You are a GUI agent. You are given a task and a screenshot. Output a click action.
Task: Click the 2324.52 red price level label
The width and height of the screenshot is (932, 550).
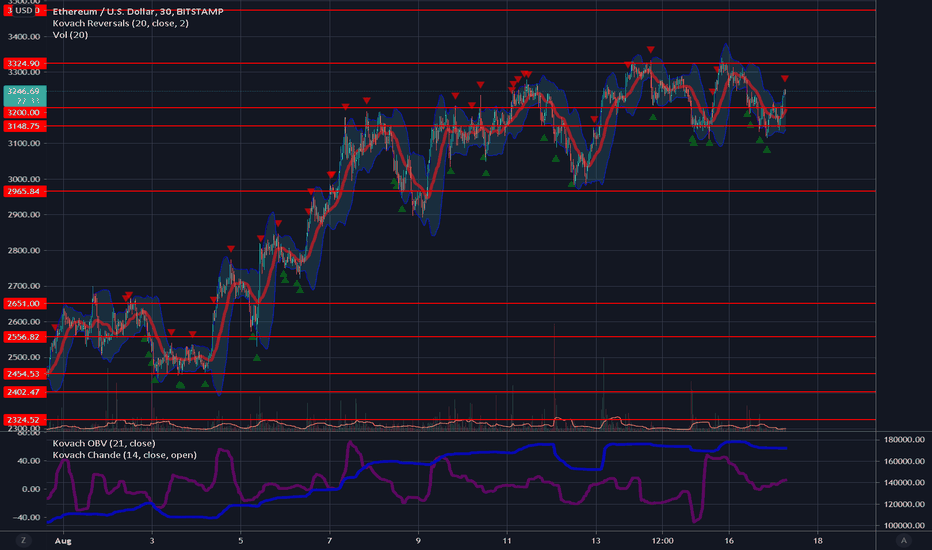(24, 420)
